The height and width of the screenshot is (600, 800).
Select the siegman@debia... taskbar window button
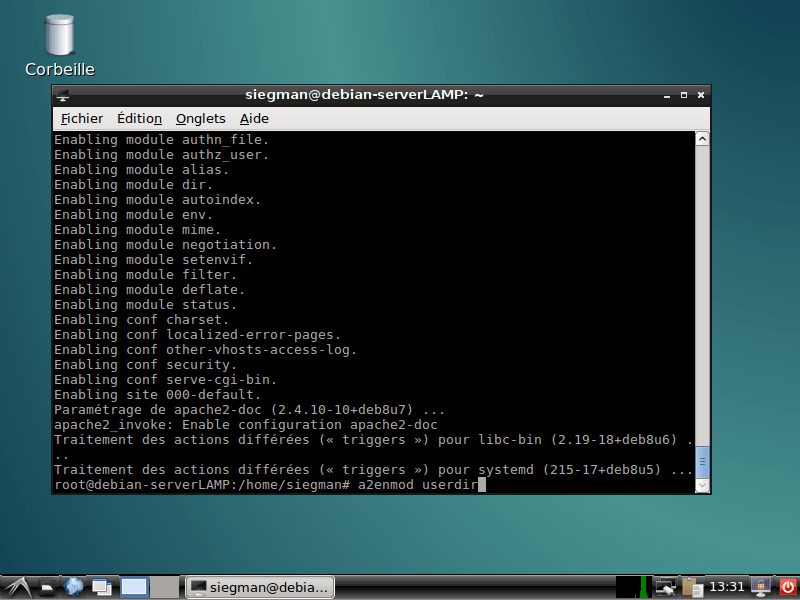click(259, 586)
